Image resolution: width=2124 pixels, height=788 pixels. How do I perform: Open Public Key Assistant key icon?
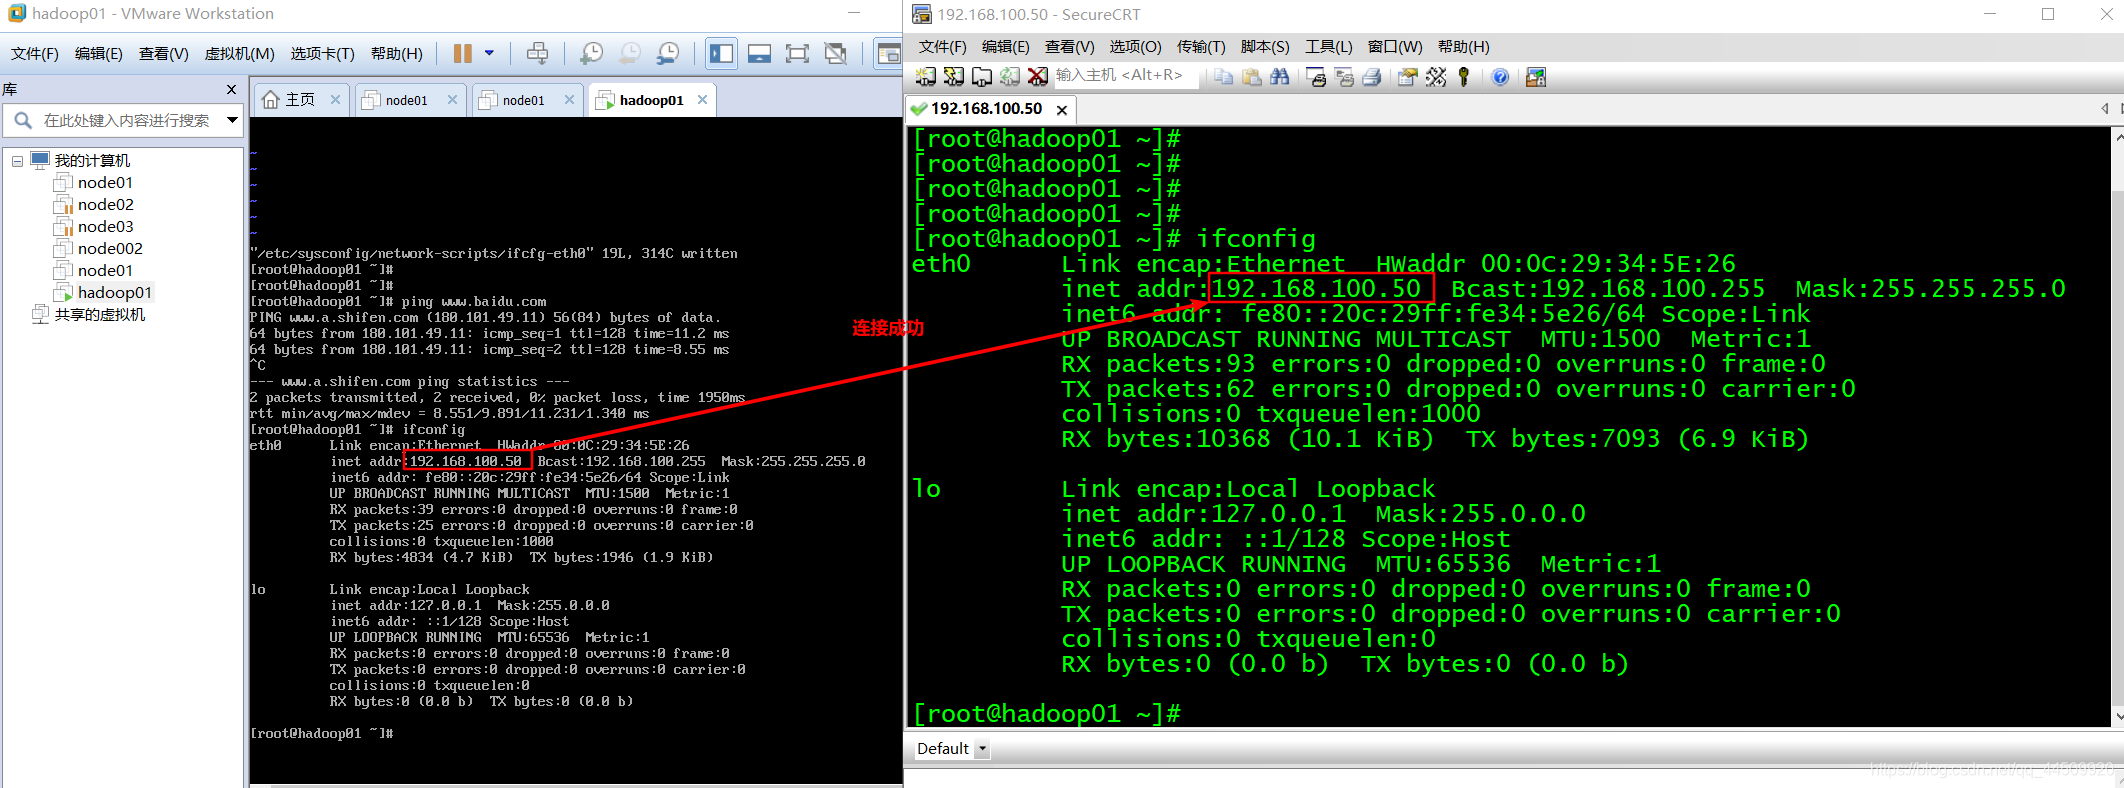(1464, 76)
